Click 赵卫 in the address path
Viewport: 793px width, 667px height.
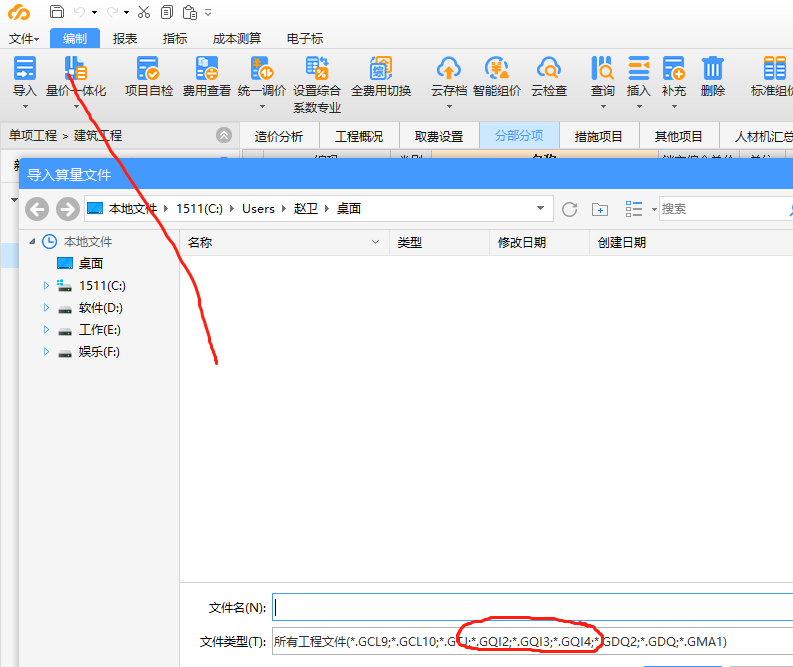click(x=306, y=208)
